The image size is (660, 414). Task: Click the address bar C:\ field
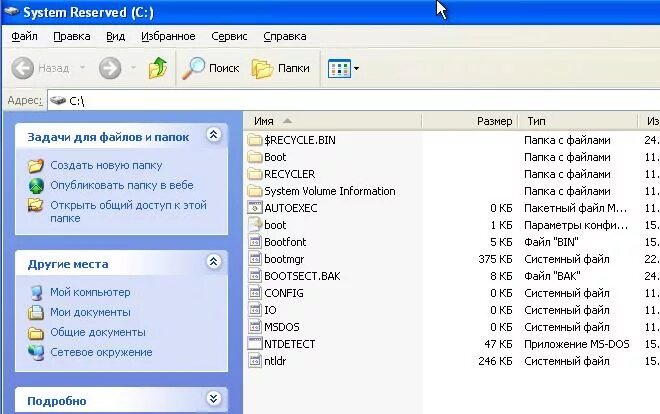click(x=354, y=101)
